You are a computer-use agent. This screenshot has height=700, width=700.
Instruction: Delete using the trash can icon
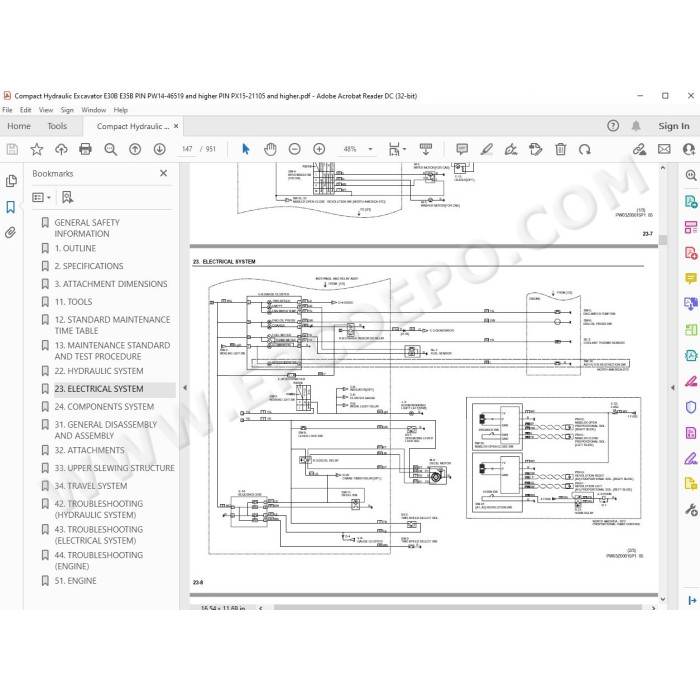[561, 149]
